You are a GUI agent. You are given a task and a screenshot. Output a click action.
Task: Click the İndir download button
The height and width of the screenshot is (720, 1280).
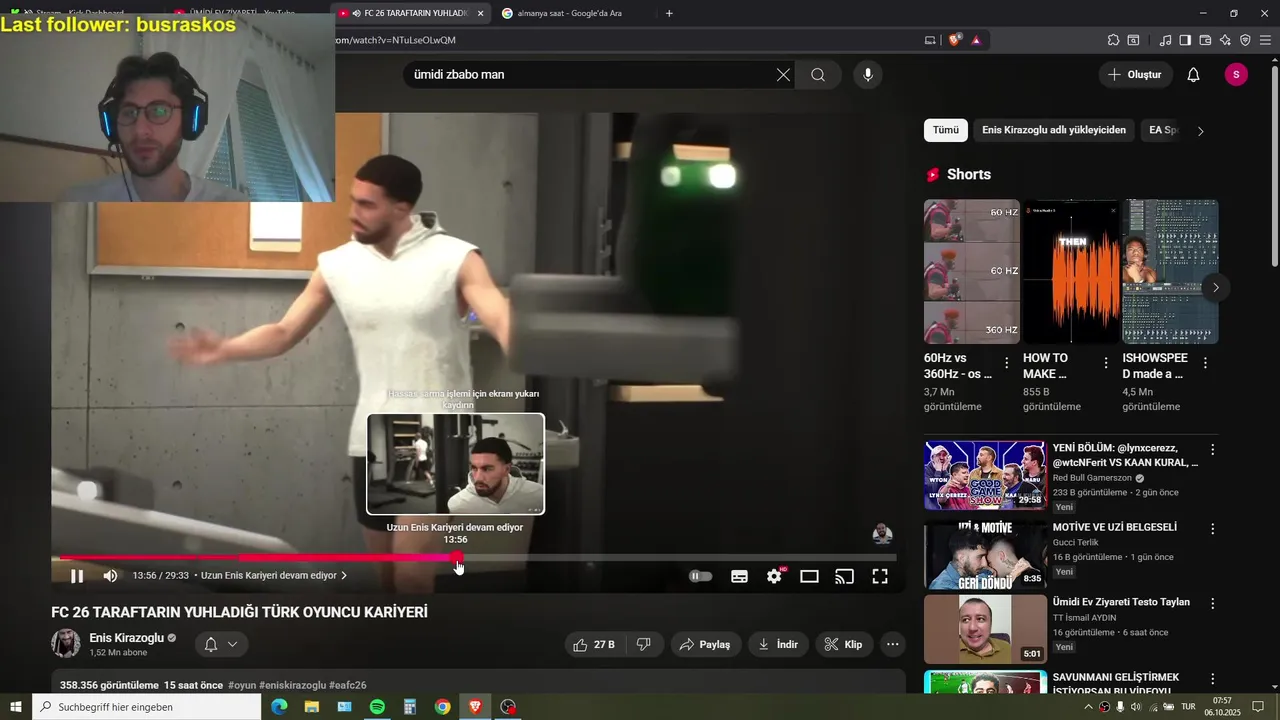[x=778, y=644]
